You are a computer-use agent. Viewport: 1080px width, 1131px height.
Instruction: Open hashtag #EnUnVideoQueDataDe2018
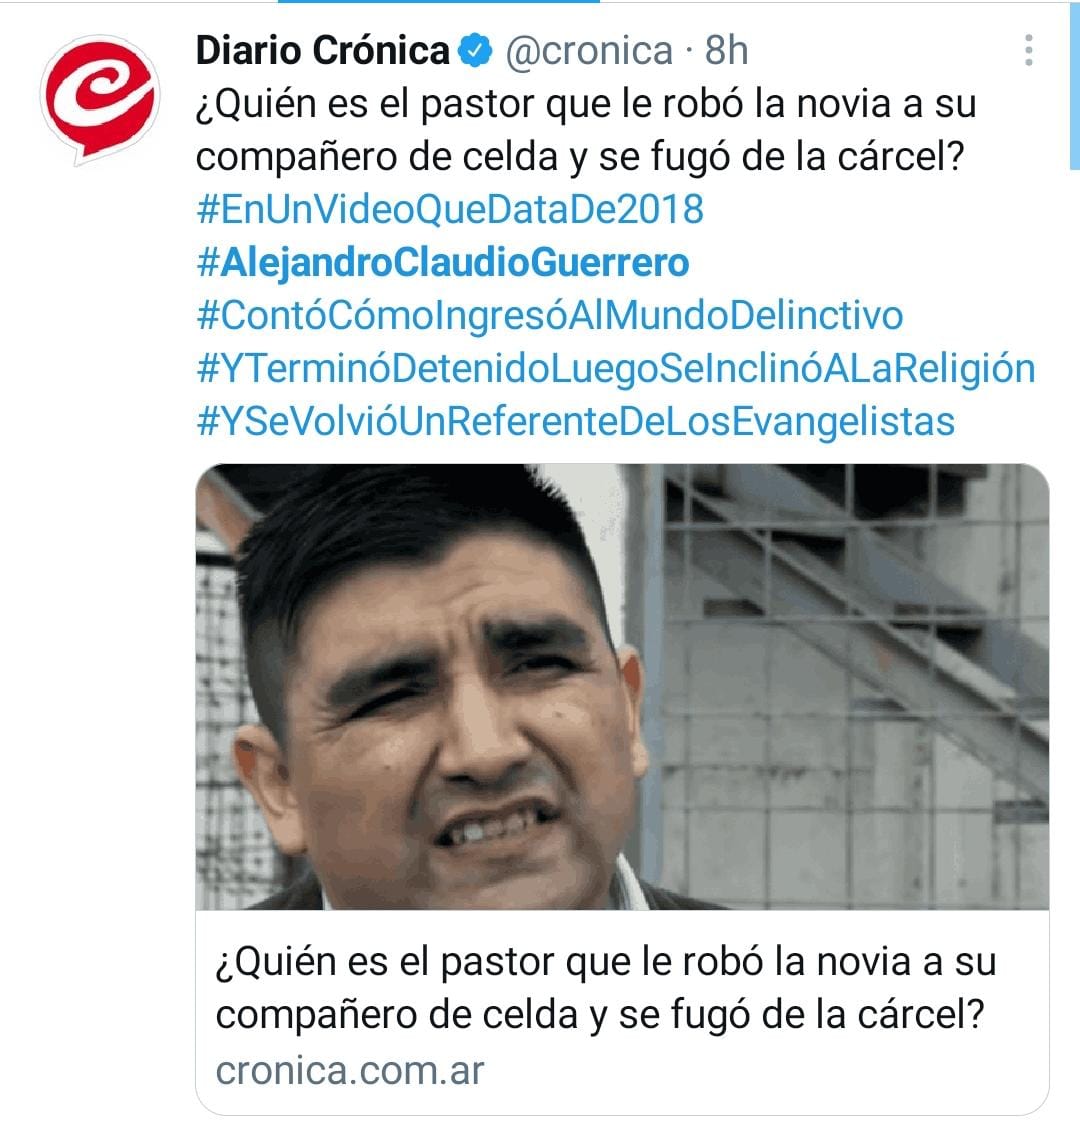point(450,210)
